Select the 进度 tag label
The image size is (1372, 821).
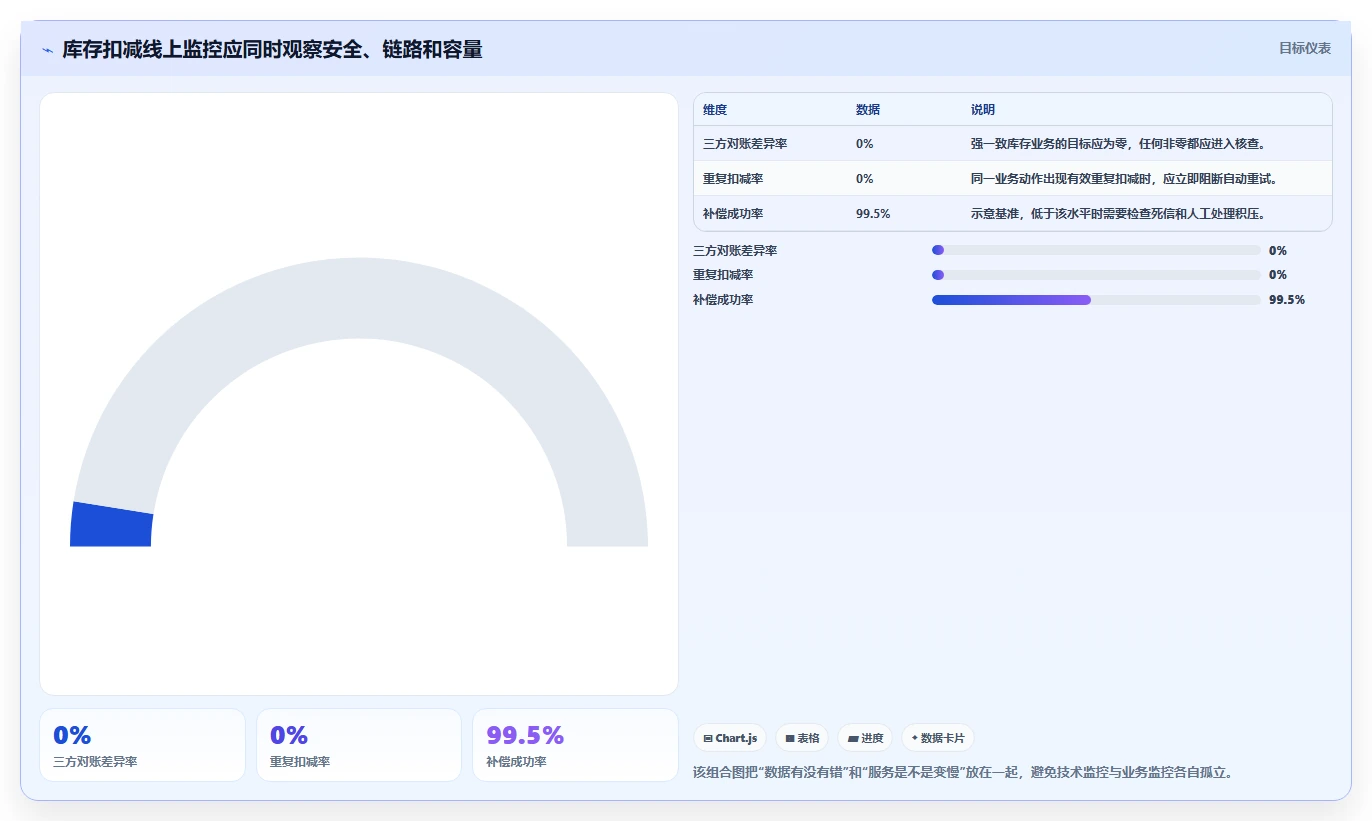pyautogui.click(x=872, y=738)
